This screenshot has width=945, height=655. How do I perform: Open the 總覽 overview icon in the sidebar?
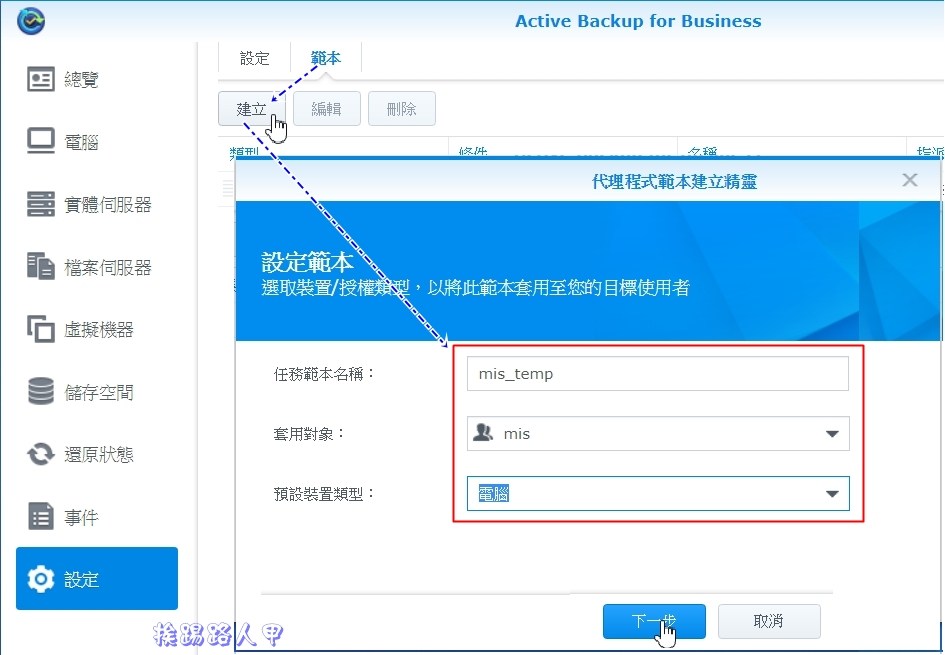pos(40,79)
